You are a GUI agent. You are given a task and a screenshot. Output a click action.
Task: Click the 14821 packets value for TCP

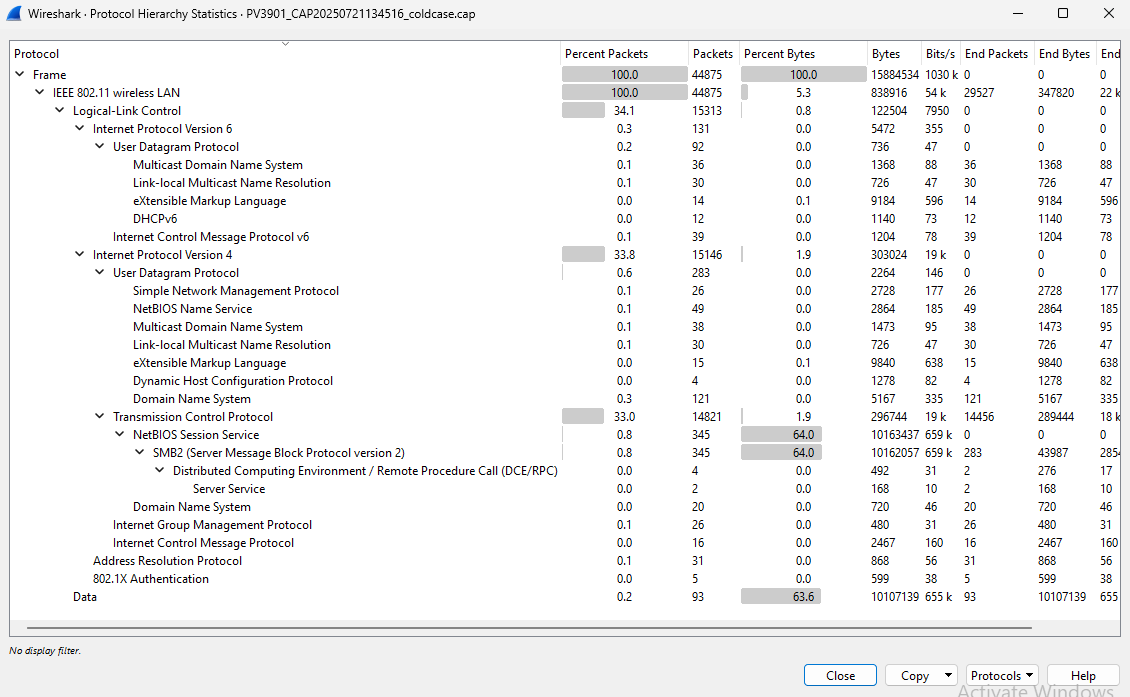[x=706, y=417]
